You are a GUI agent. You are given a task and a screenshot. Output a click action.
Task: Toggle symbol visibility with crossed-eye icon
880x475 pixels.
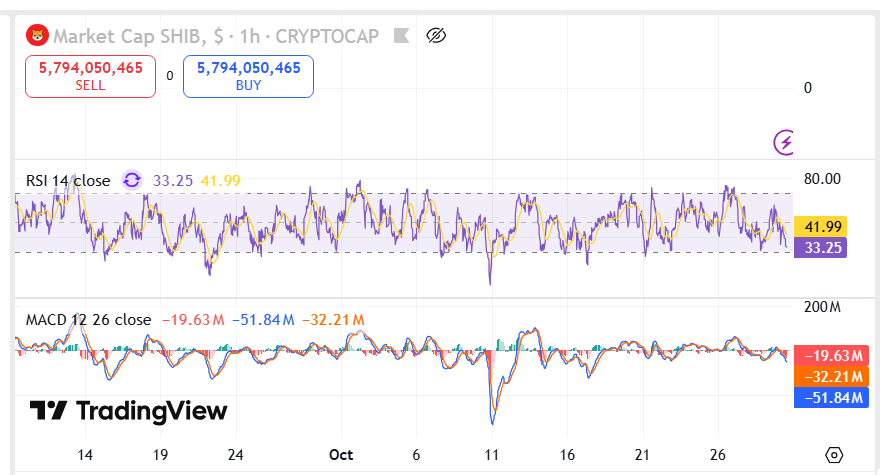click(x=436, y=36)
